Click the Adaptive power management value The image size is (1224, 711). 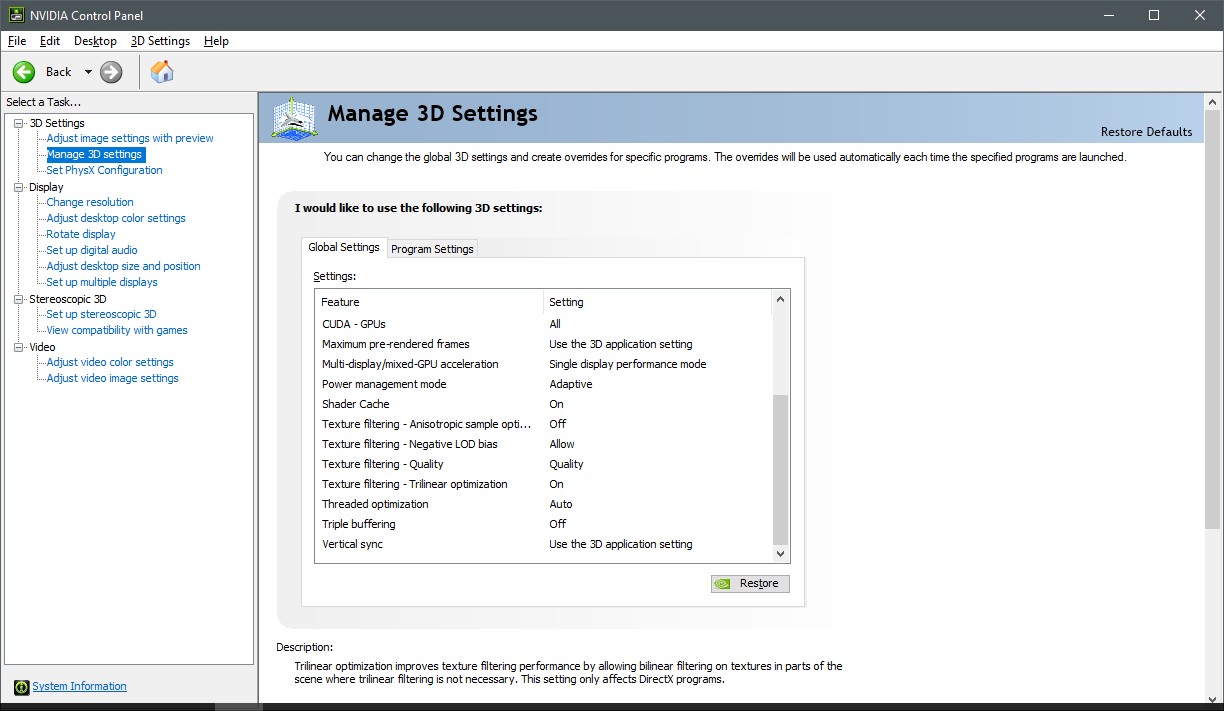571,384
